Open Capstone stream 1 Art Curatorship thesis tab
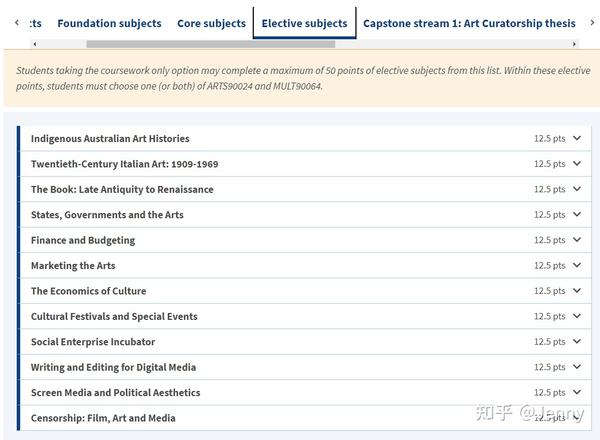The width and height of the screenshot is (600, 440). click(x=469, y=23)
